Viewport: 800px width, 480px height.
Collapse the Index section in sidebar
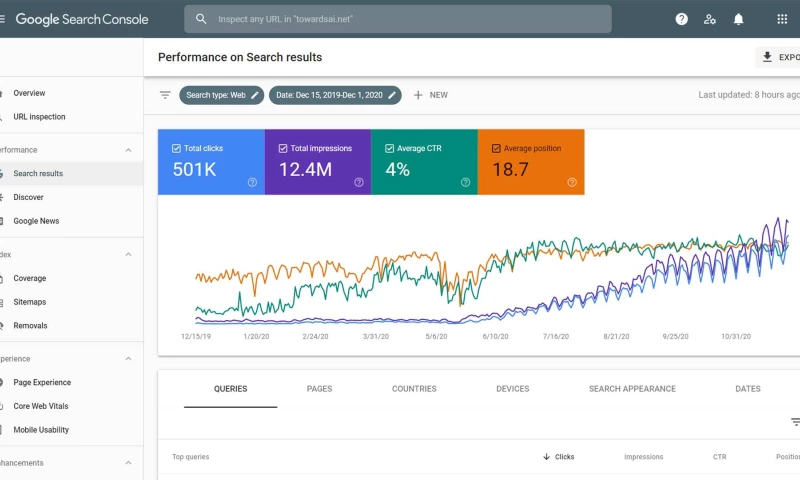coord(128,255)
